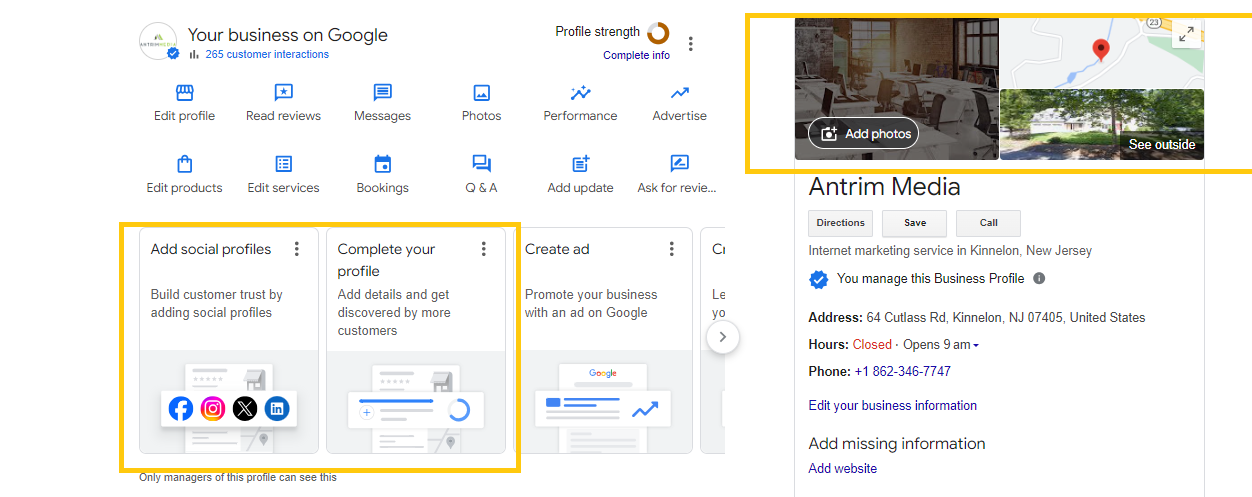1252x497 pixels.
Task: Open the Q & A chat icon
Action: 481,164
